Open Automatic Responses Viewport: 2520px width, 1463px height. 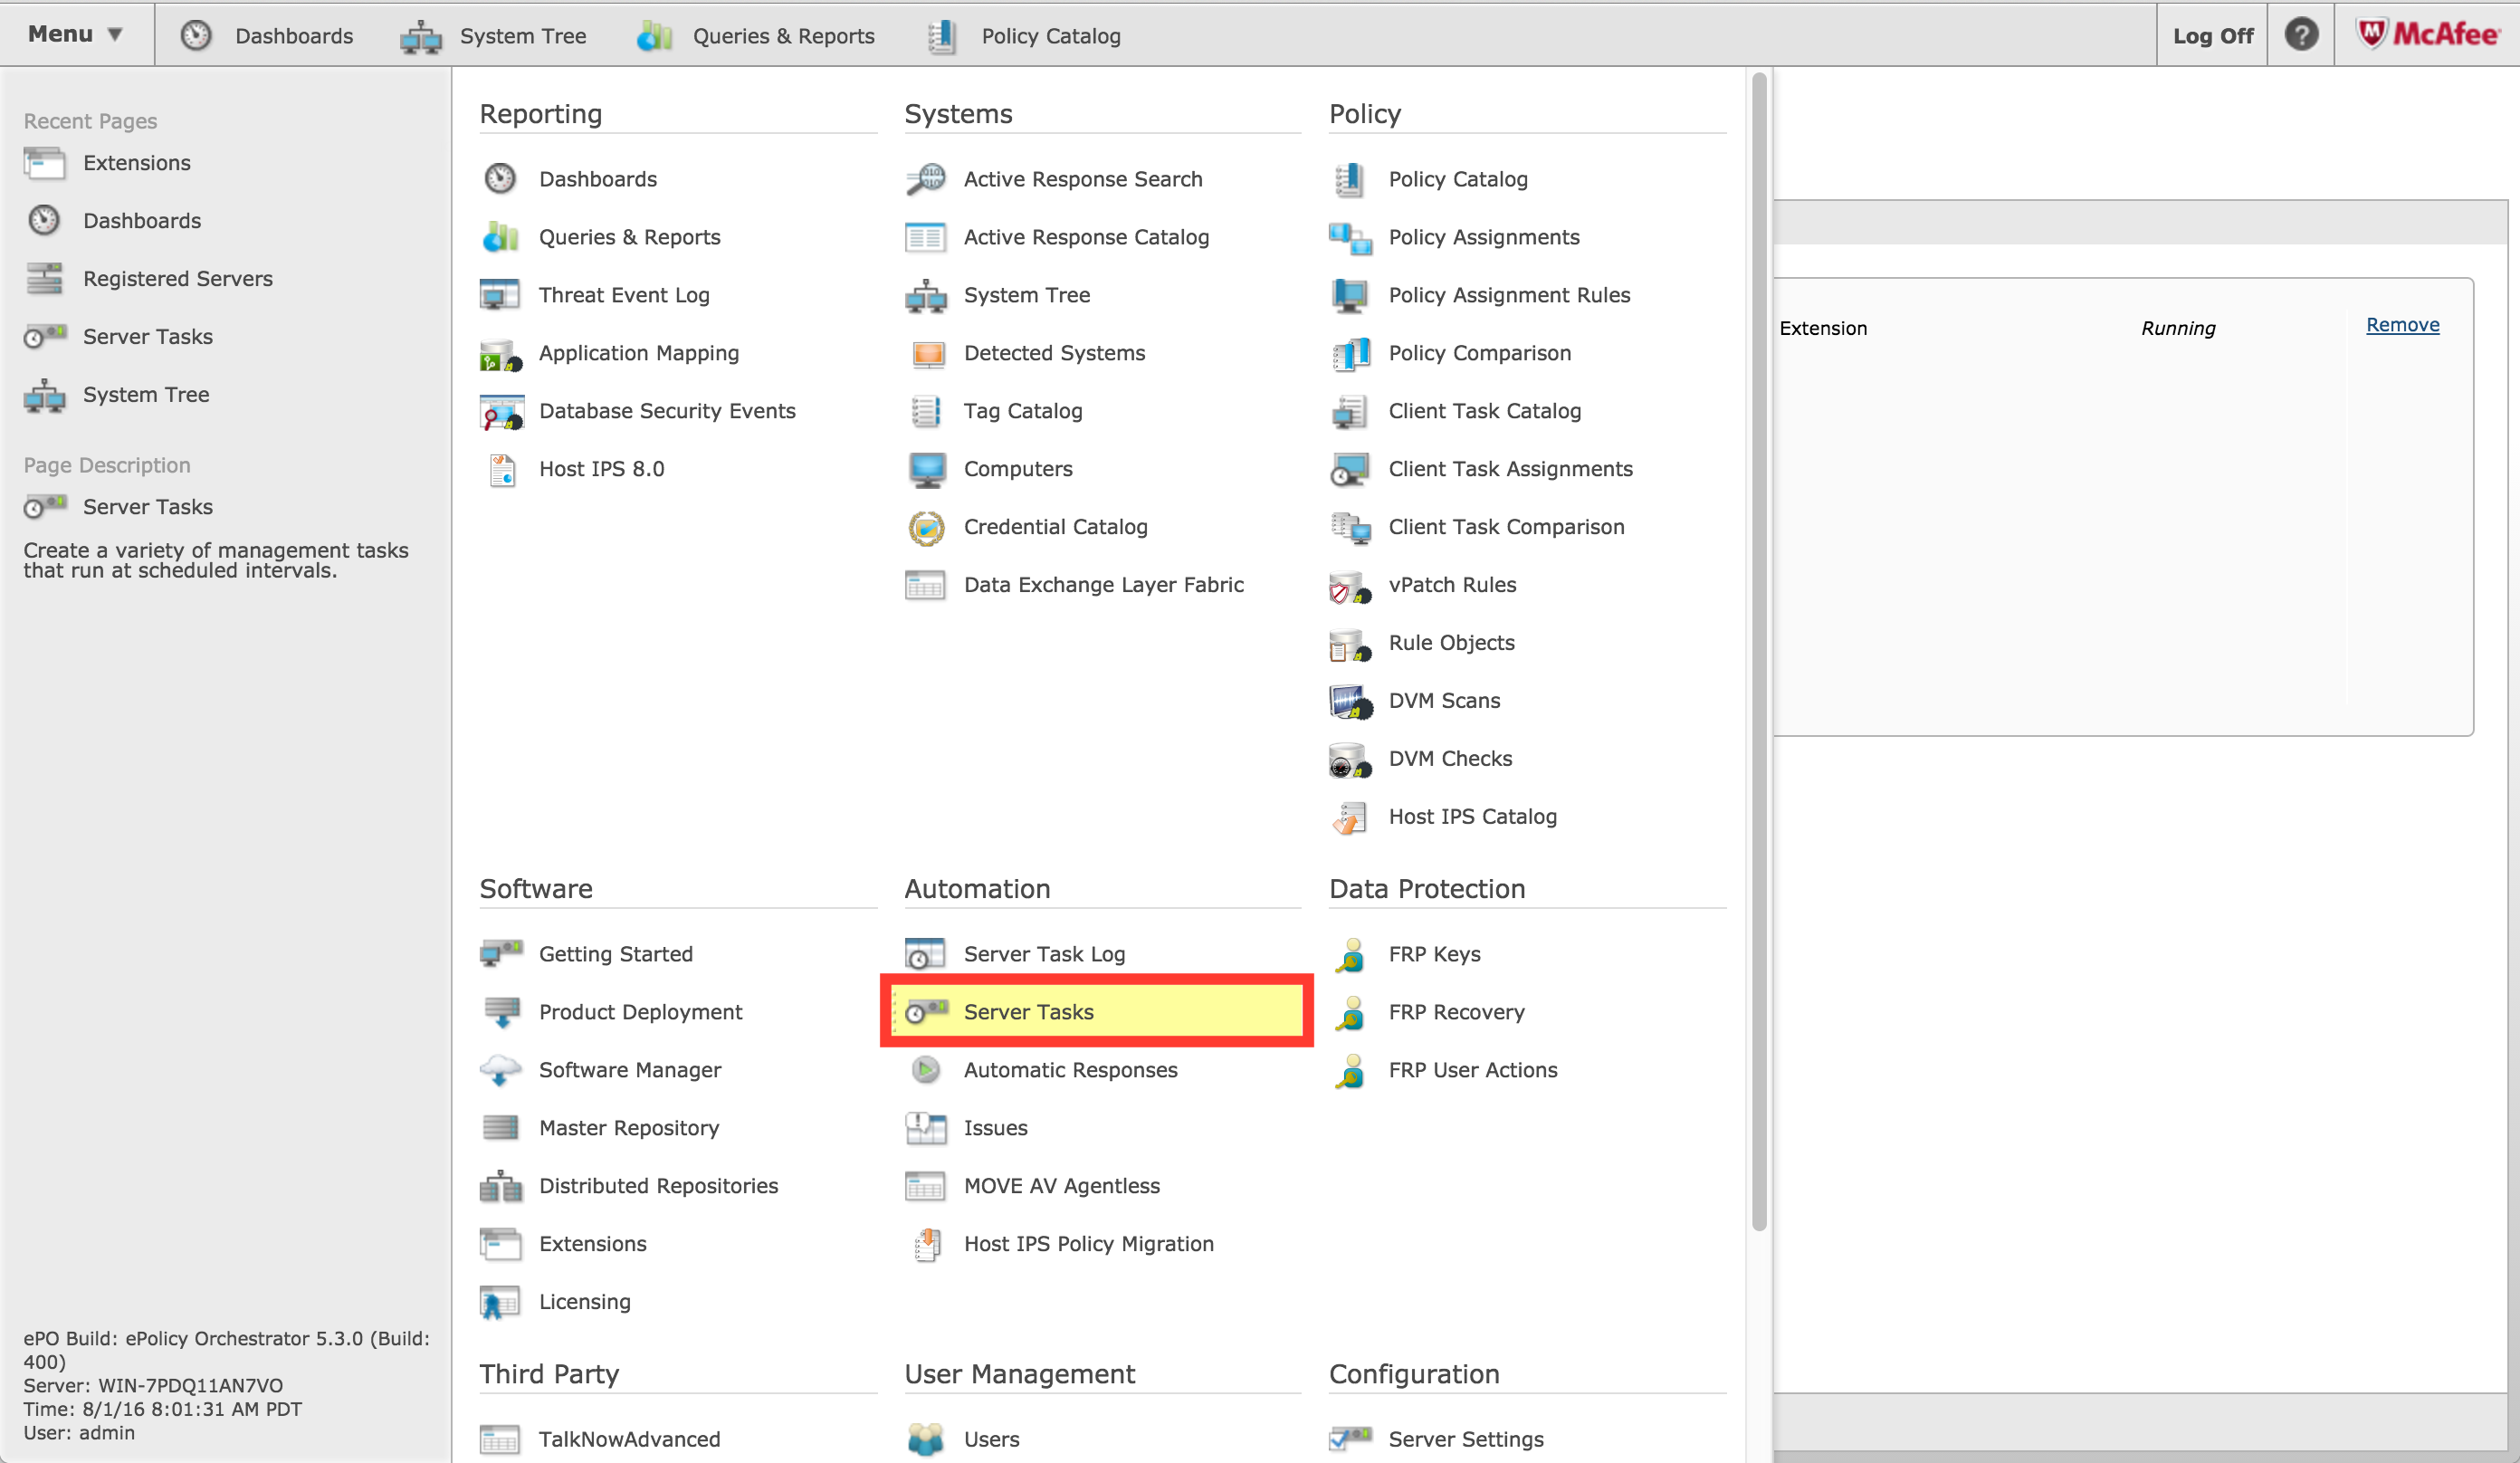1070,1069
